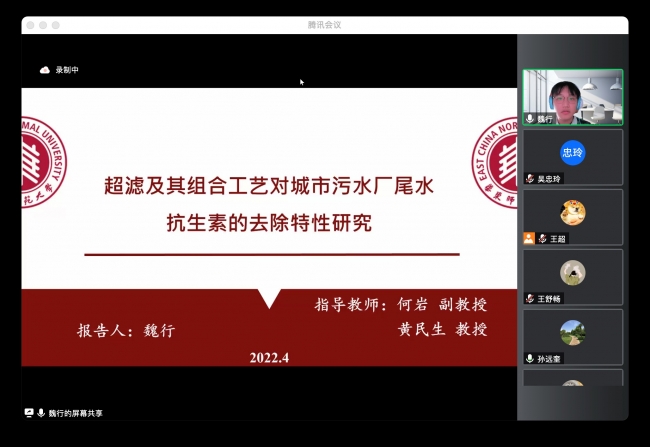Image resolution: width=650 pixels, height=447 pixels.
Task: Select 吴忠玲's participant tile
Action: point(572,158)
